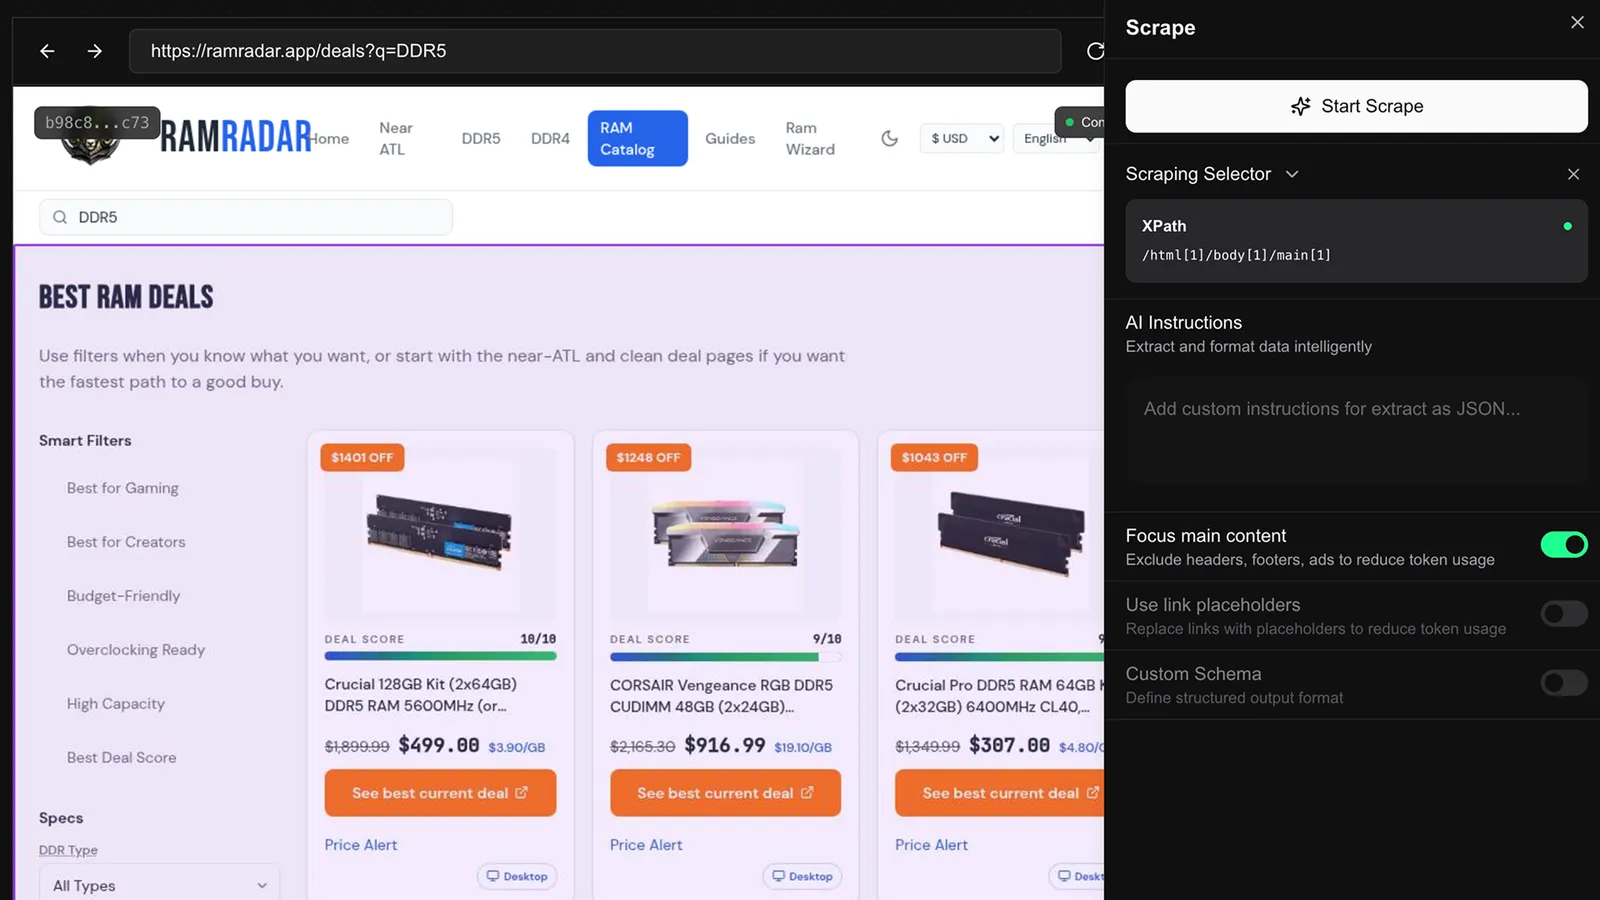Go to the DDR5 nav item

tap(481, 139)
